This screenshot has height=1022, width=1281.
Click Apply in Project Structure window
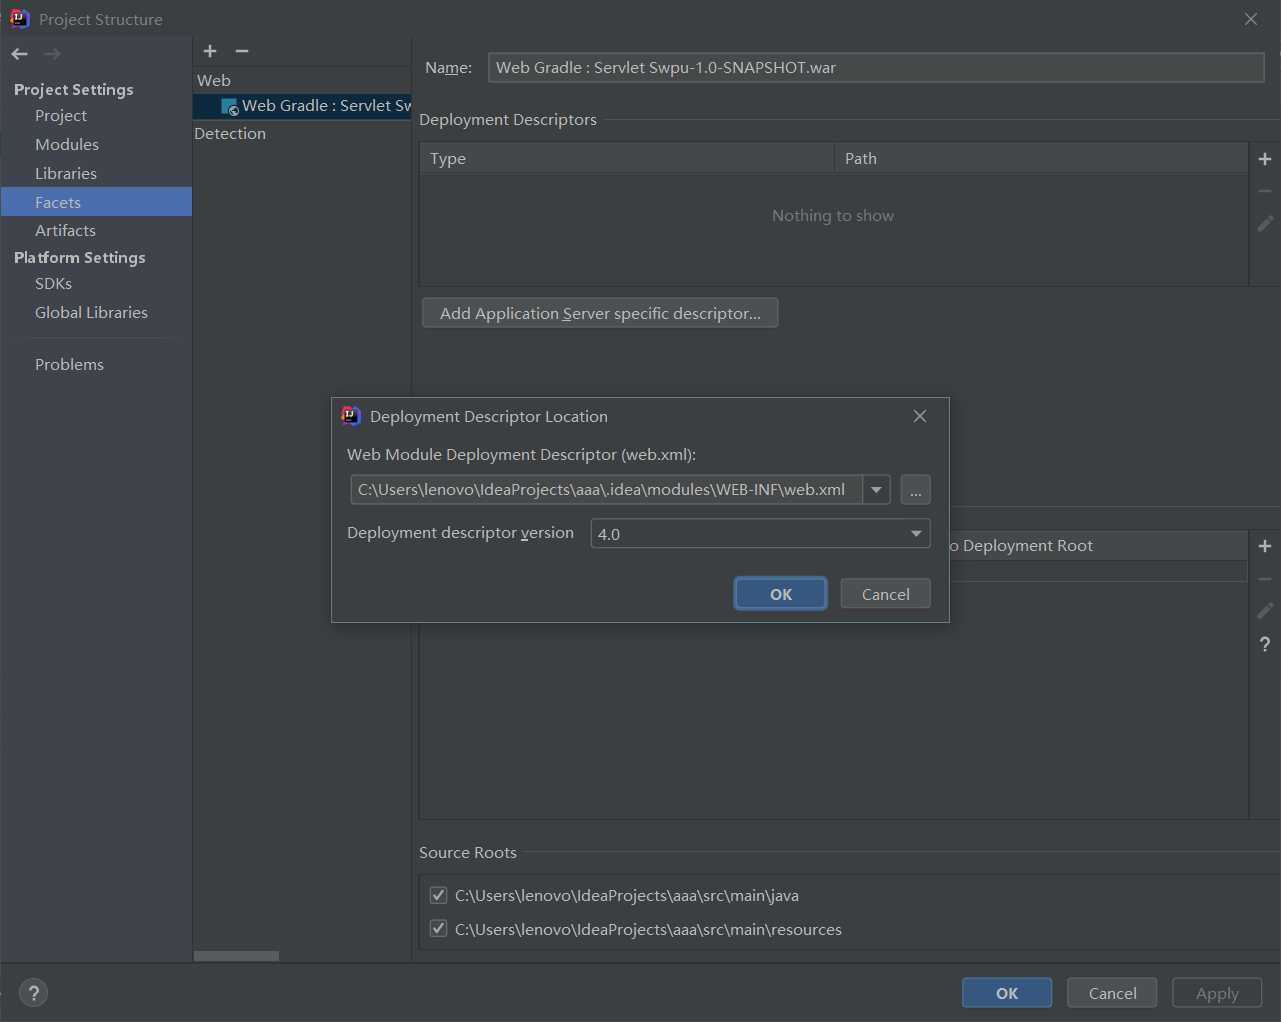coord(1217,993)
